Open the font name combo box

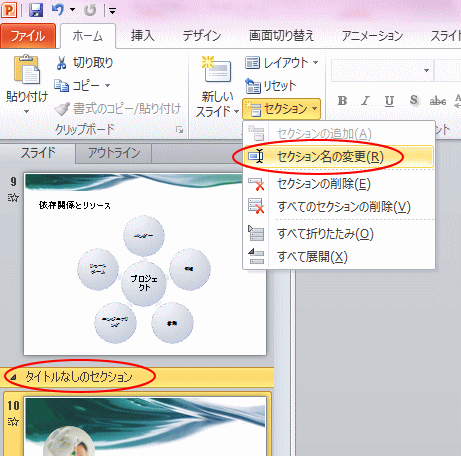pyautogui.click(x=382, y=70)
